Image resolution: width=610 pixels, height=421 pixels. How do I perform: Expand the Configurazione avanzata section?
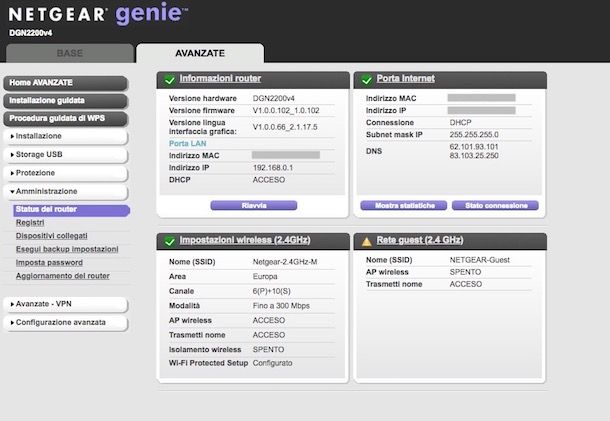(65, 323)
